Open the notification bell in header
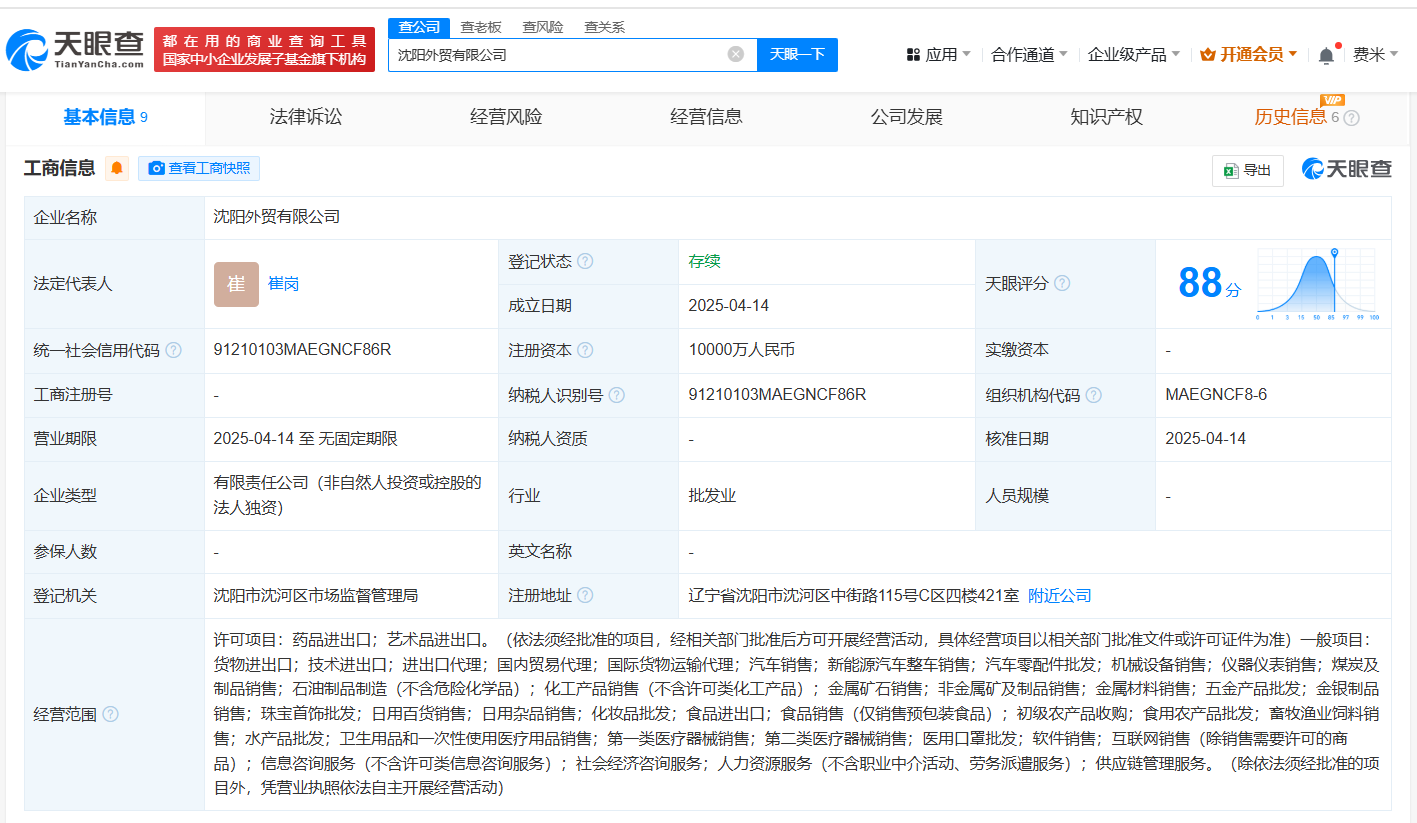 1326,55
